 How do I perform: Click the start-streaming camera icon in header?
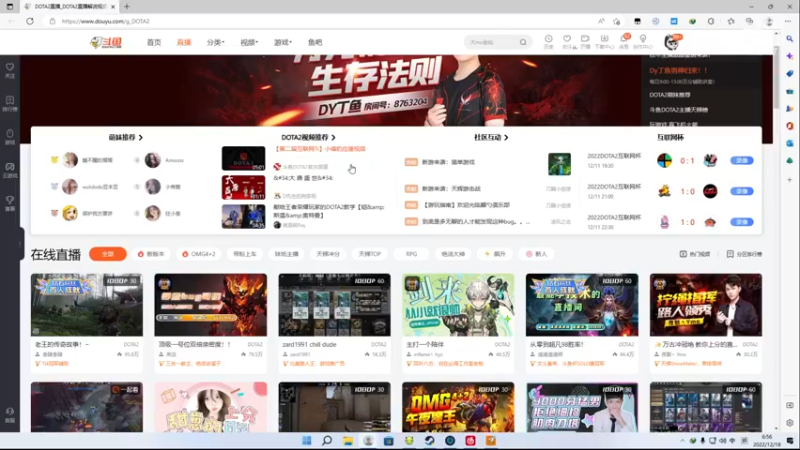pos(585,41)
